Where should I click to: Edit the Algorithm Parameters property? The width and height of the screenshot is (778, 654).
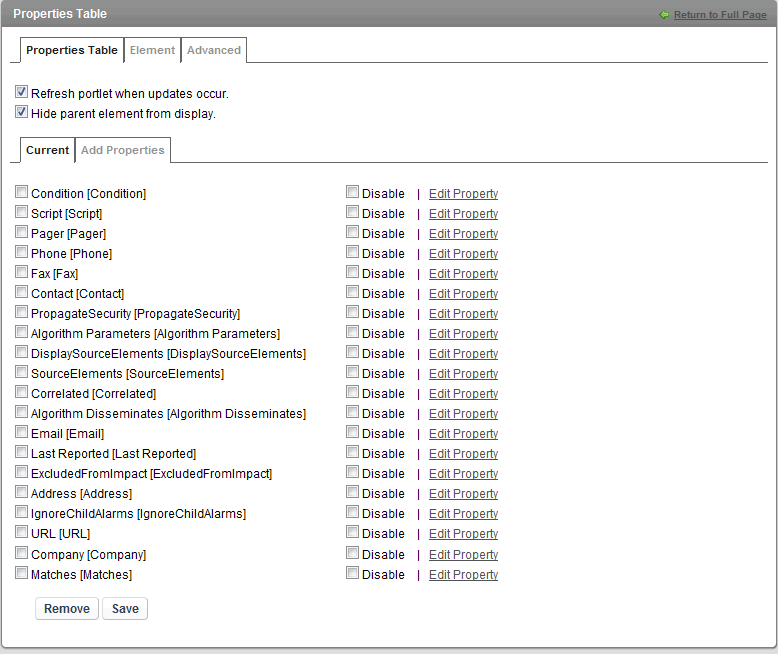pos(463,333)
